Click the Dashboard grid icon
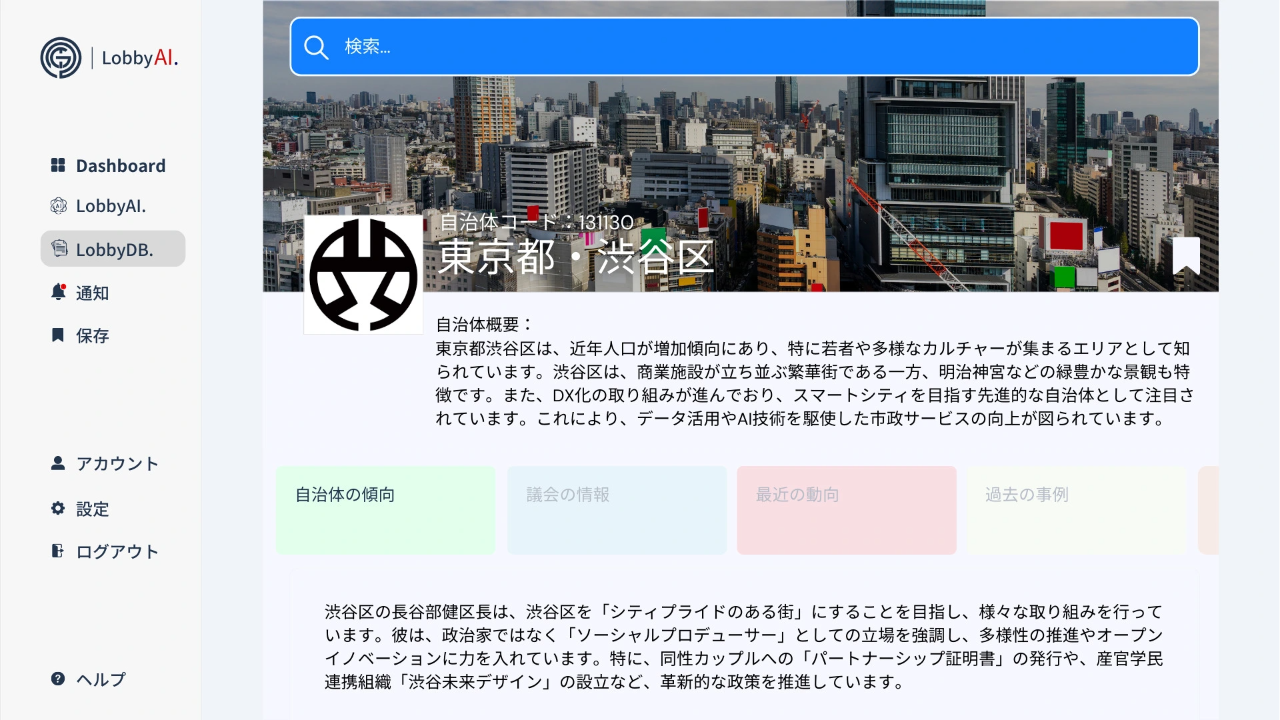Viewport: 1280px width, 720px height. [x=58, y=165]
